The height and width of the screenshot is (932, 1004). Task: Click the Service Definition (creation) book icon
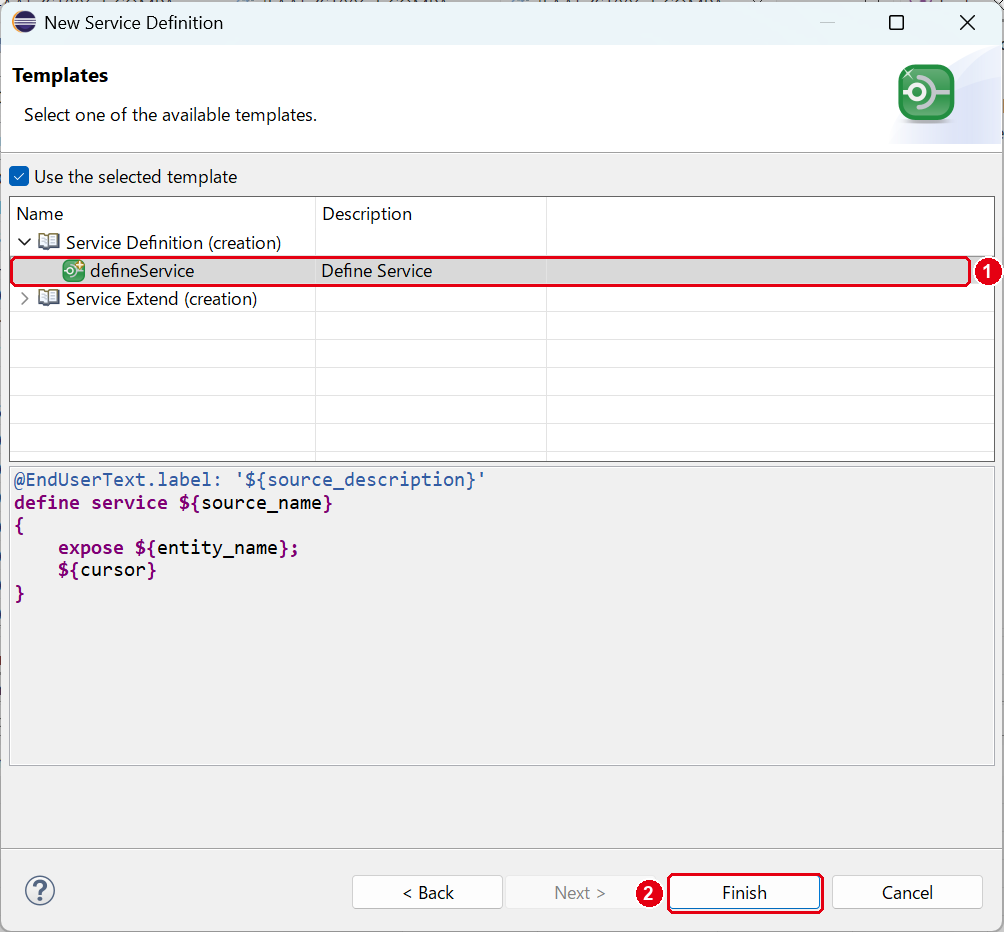point(49,242)
